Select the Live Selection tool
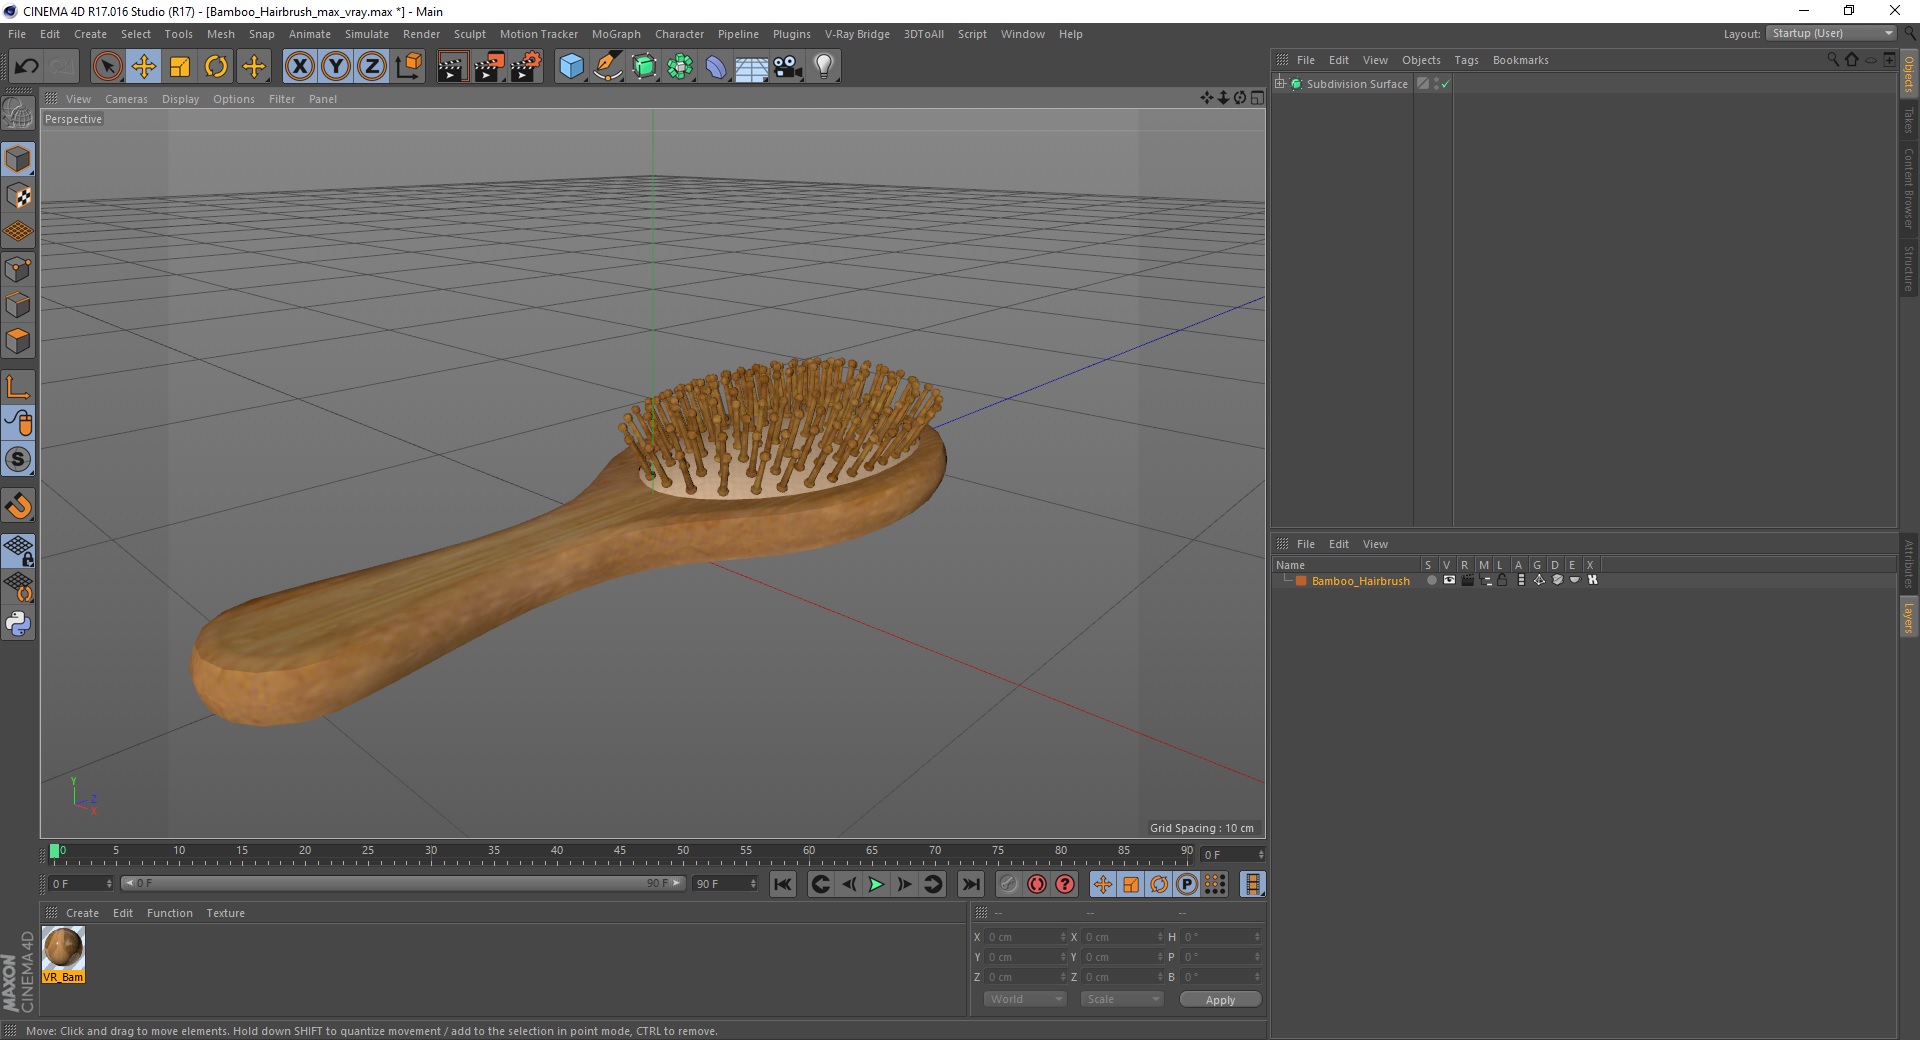The width and height of the screenshot is (1920, 1040). [107, 67]
